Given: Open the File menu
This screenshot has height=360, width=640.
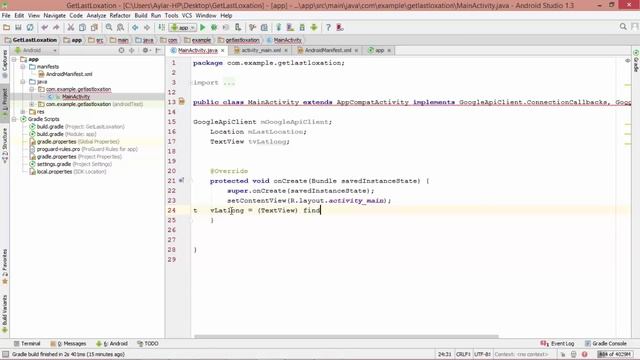Looking at the screenshot, I should pyautogui.click(x=6, y=16).
